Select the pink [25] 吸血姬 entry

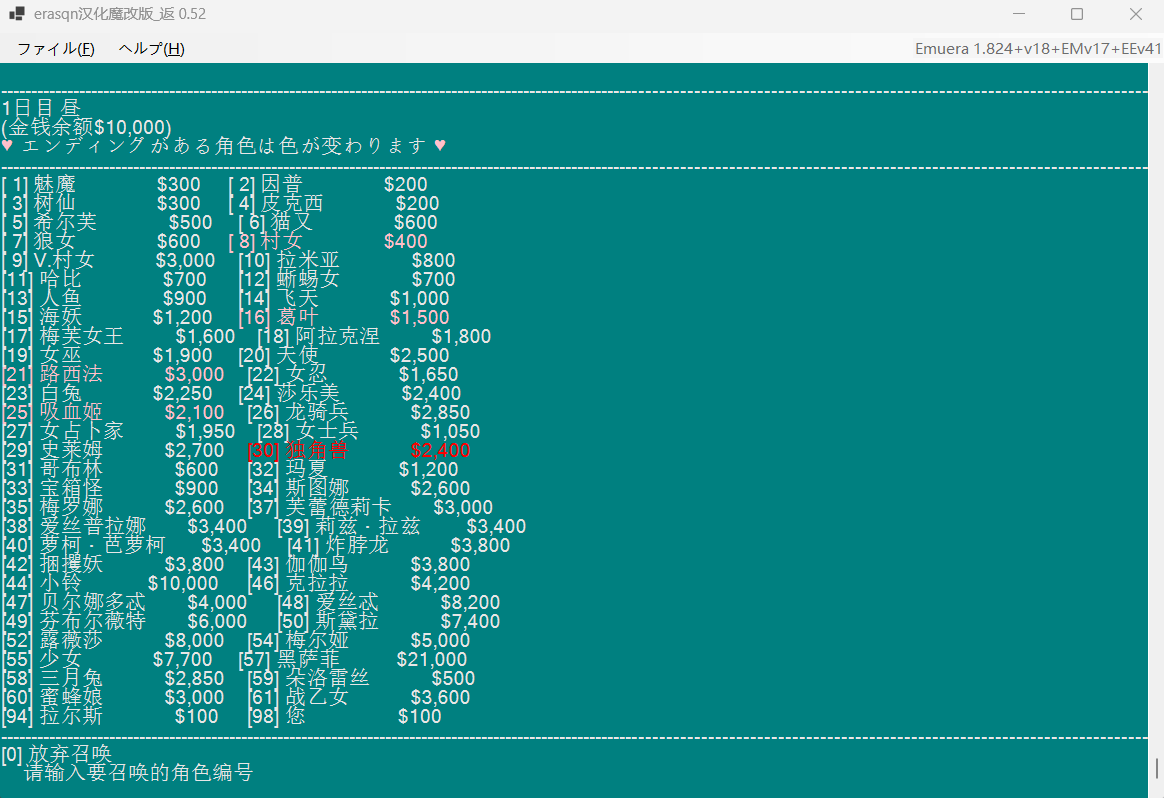click(113, 412)
